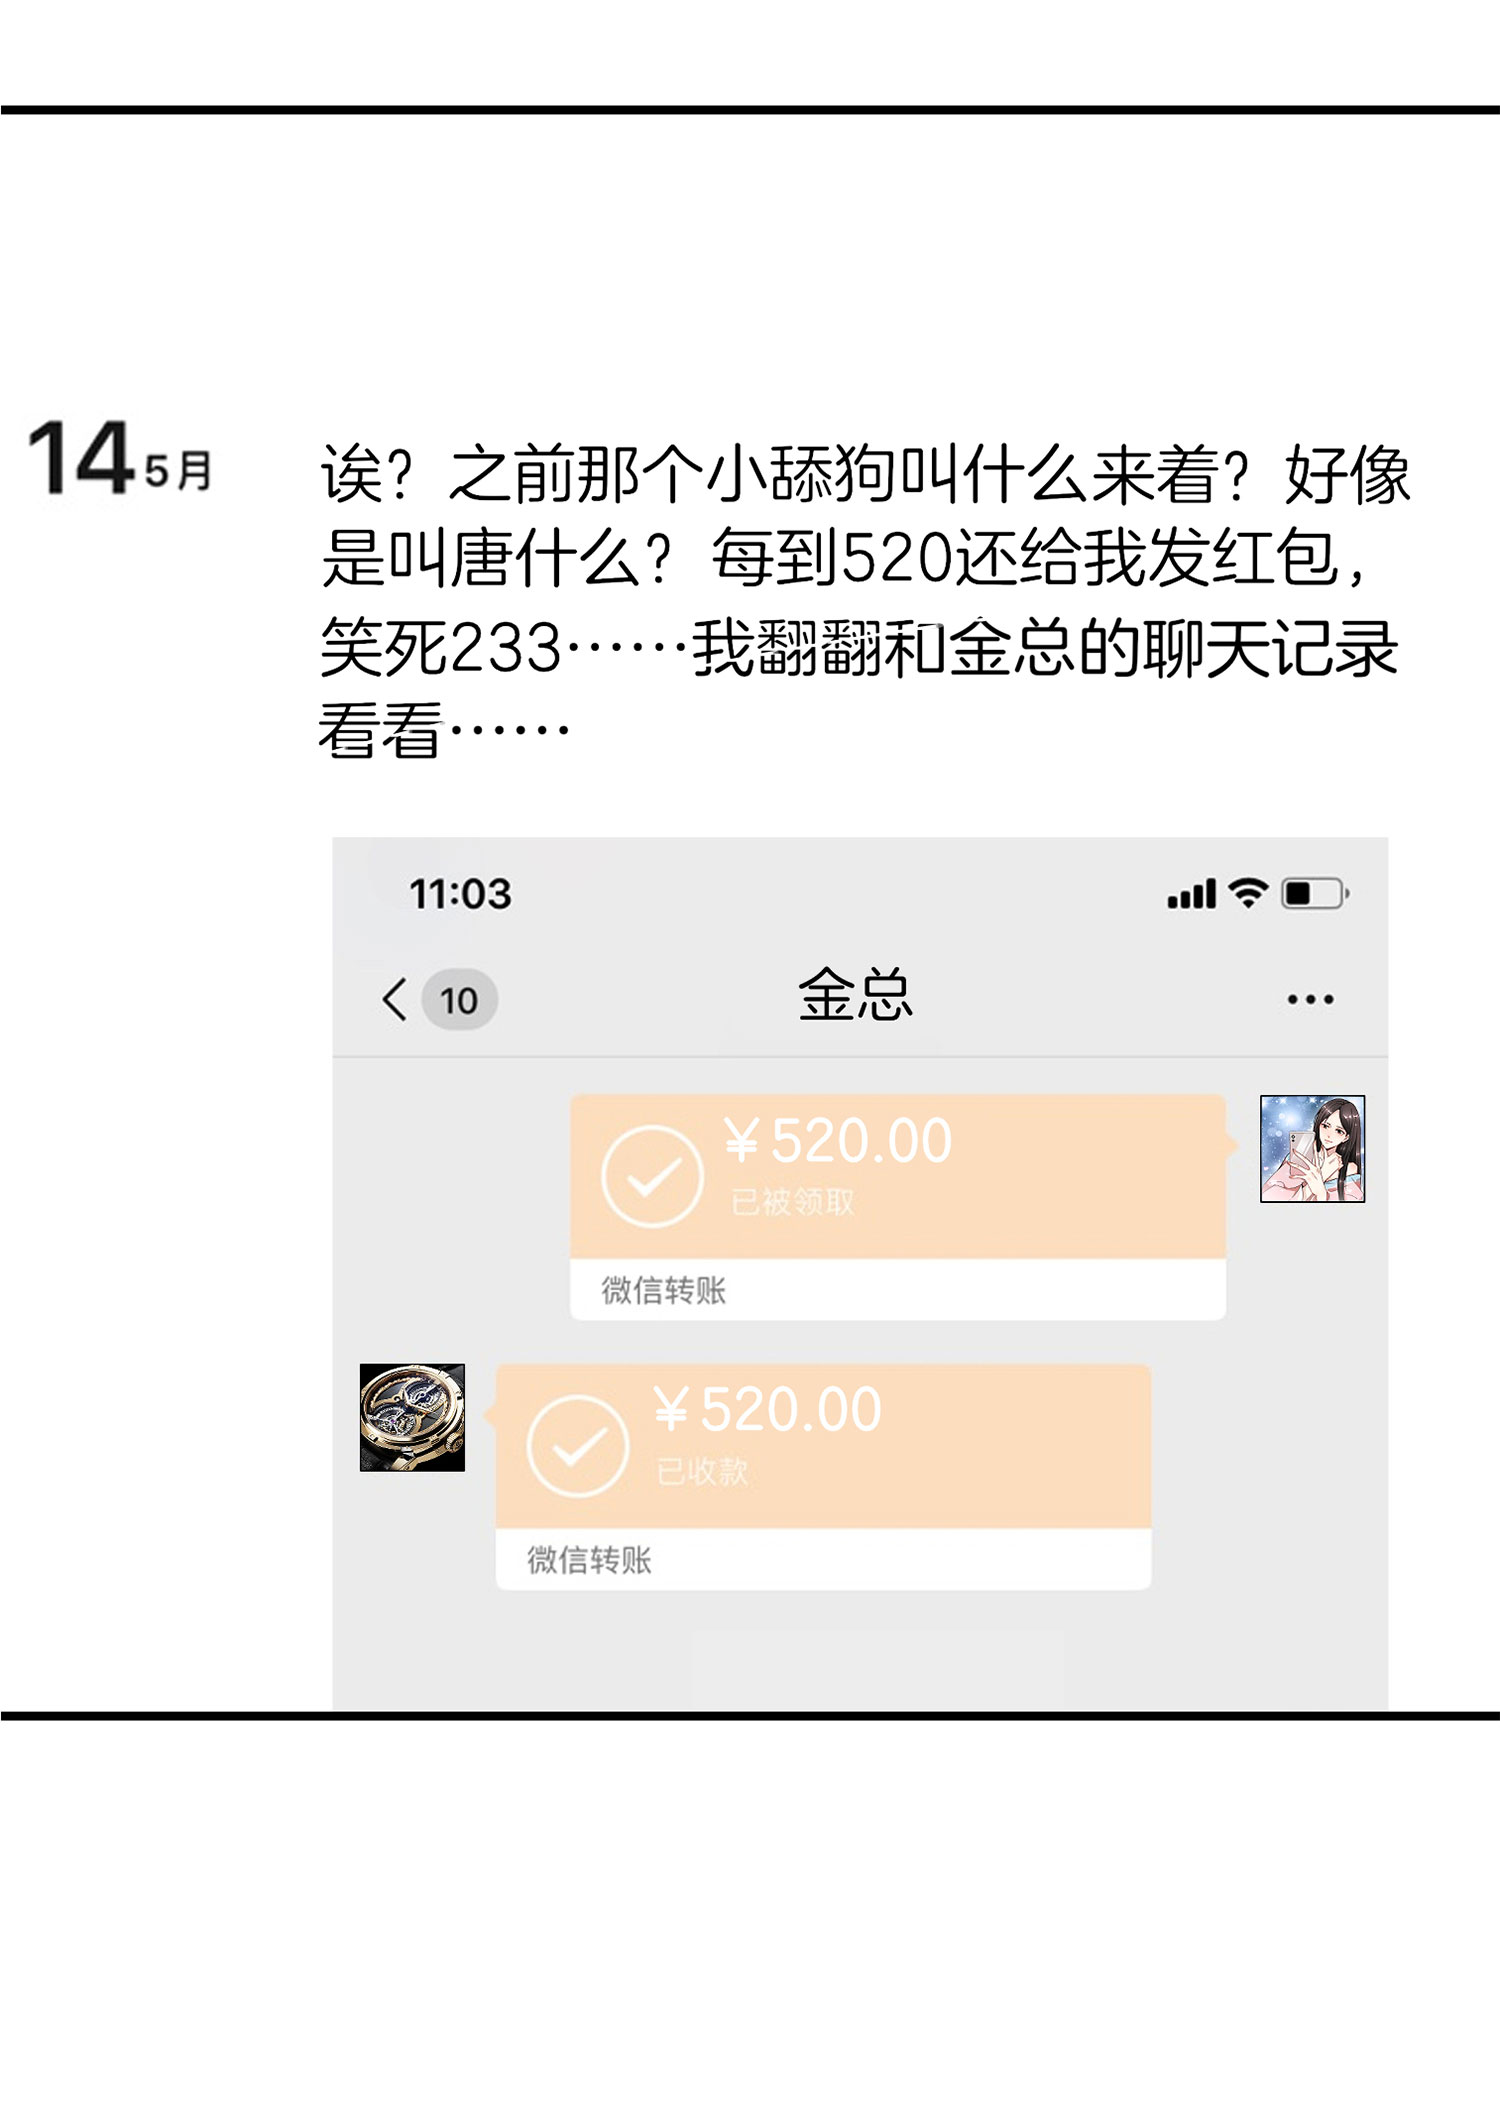Image resolution: width=1500 pixels, height=2126 pixels.
Task: Tap the checkmark circle in second transfer
Action: [x=578, y=1445]
